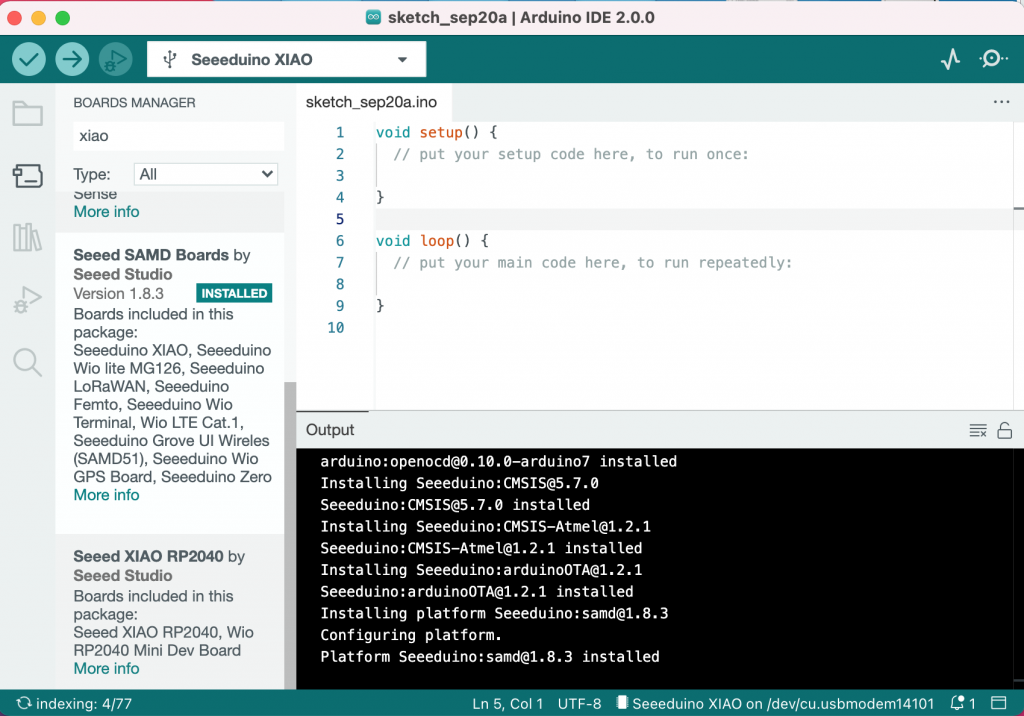Click Ln 5, Col 1 in status bar

(507, 704)
